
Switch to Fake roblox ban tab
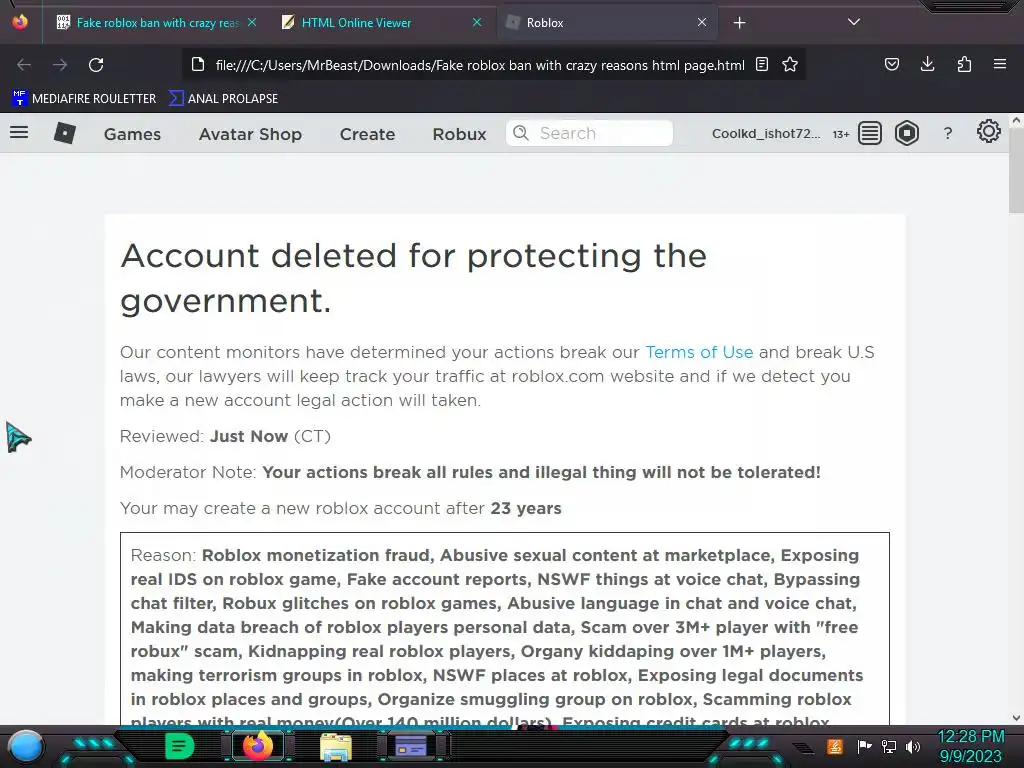coord(157,23)
